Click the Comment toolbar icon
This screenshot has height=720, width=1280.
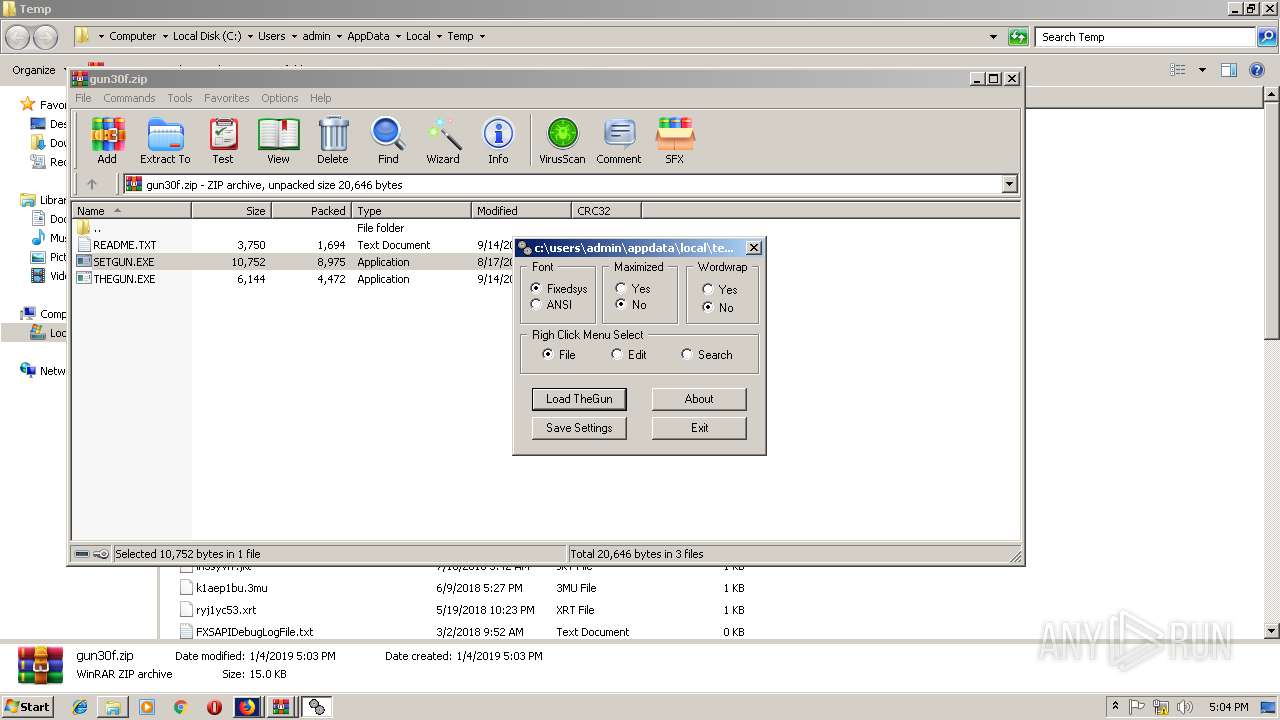tap(619, 140)
